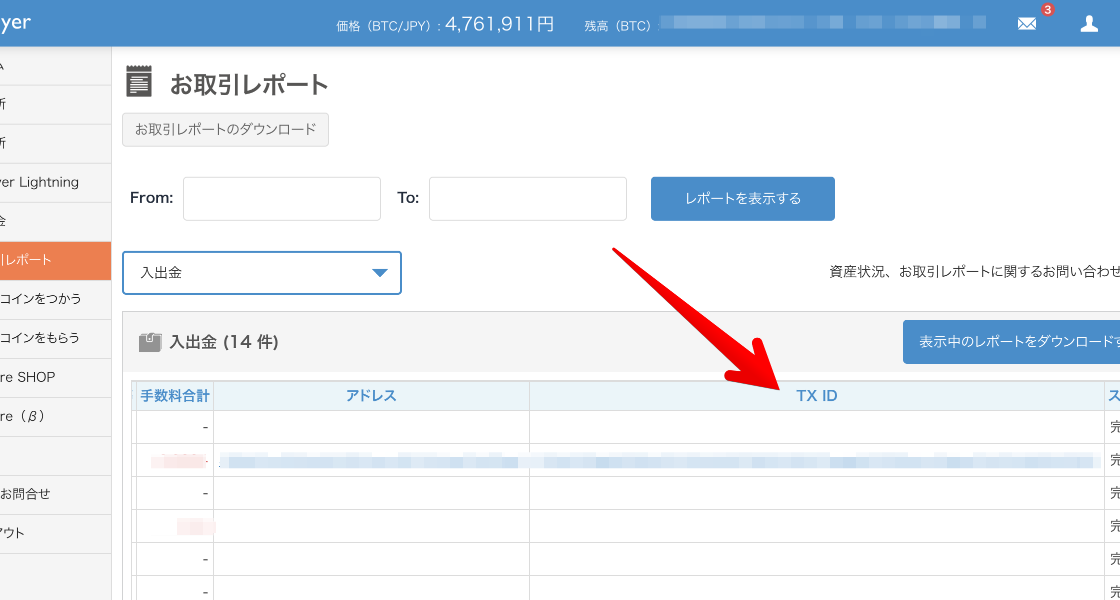The width and height of the screenshot is (1120, 600).
Task: Click the red notification badge showing 3
Action: point(1047,10)
